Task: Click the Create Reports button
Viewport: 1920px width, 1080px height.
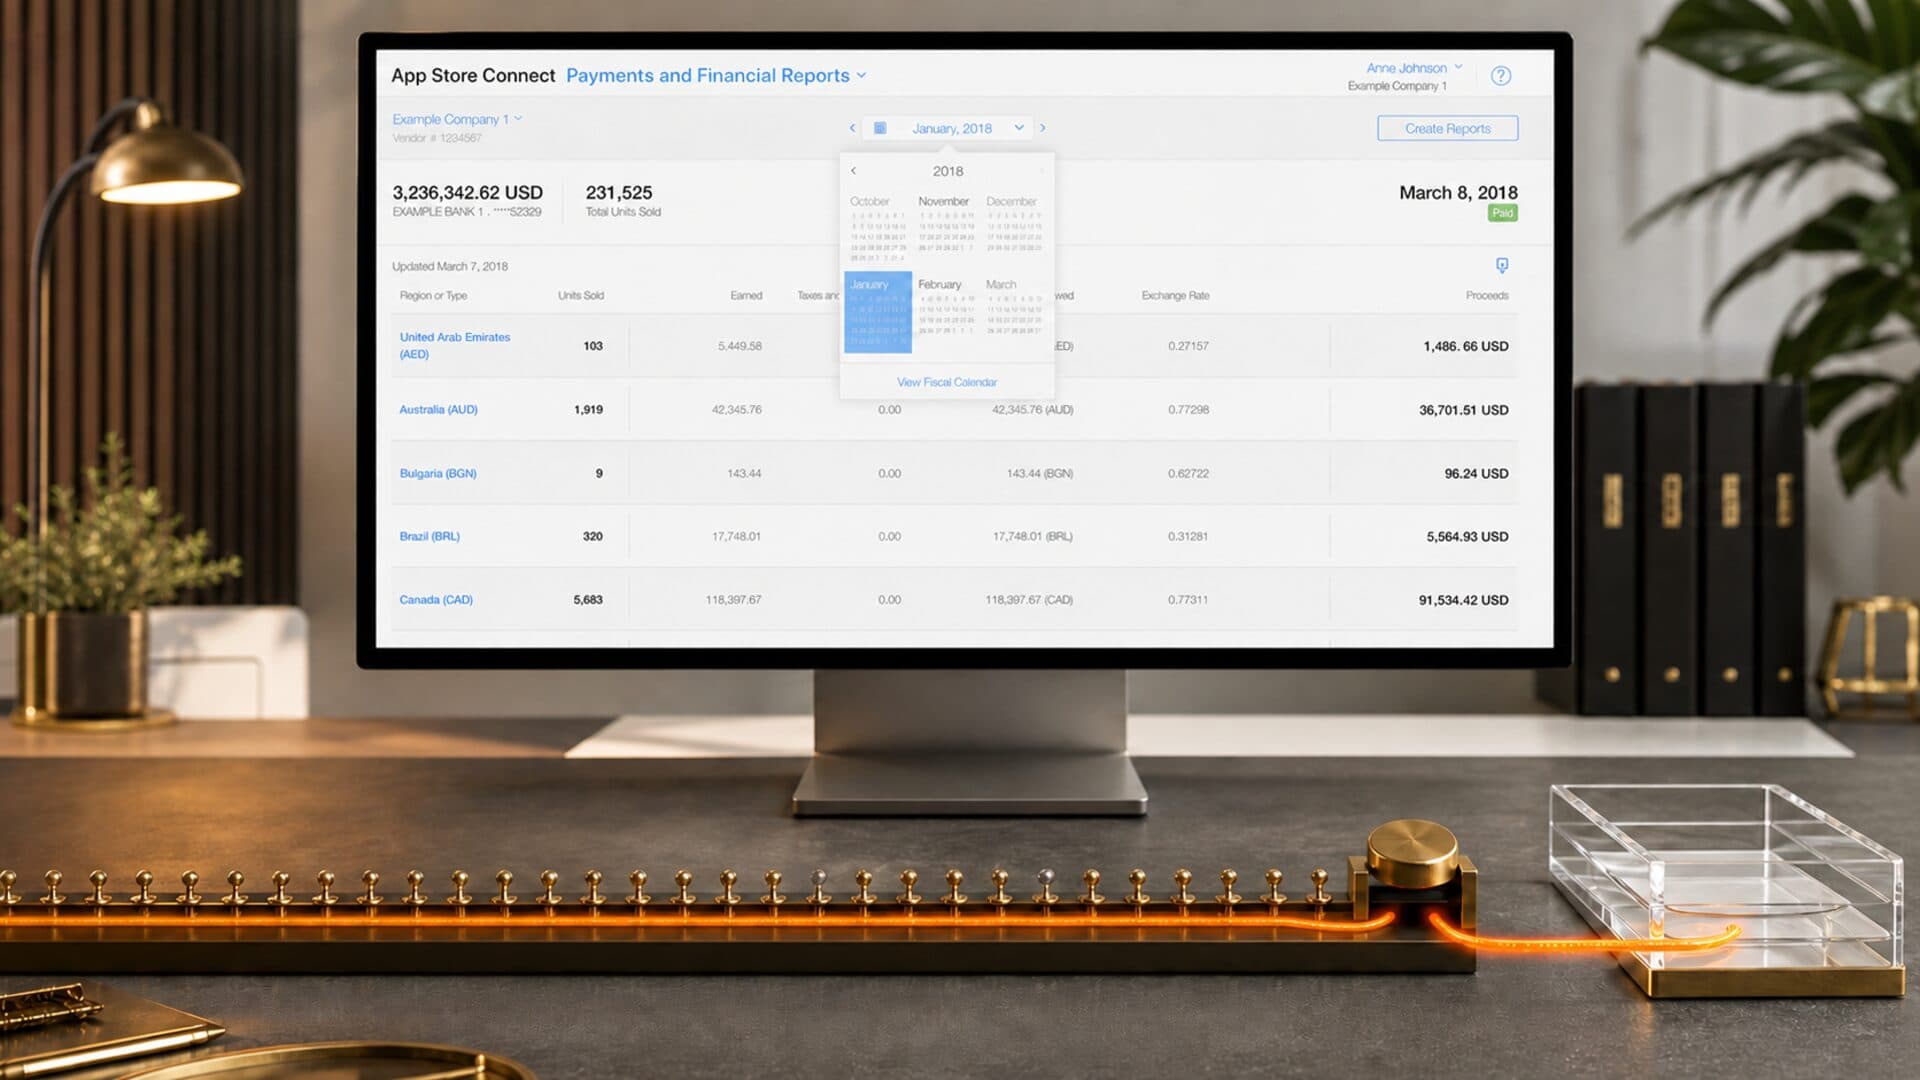Action: (x=1447, y=128)
